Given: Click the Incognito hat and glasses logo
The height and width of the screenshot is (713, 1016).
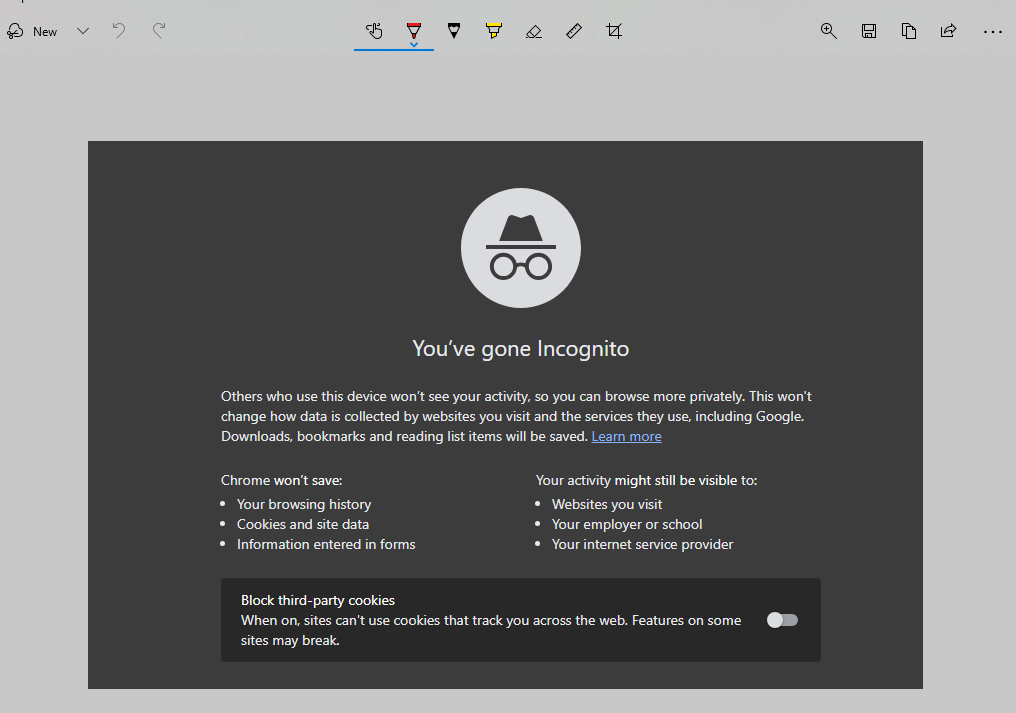Looking at the screenshot, I should click(521, 248).
